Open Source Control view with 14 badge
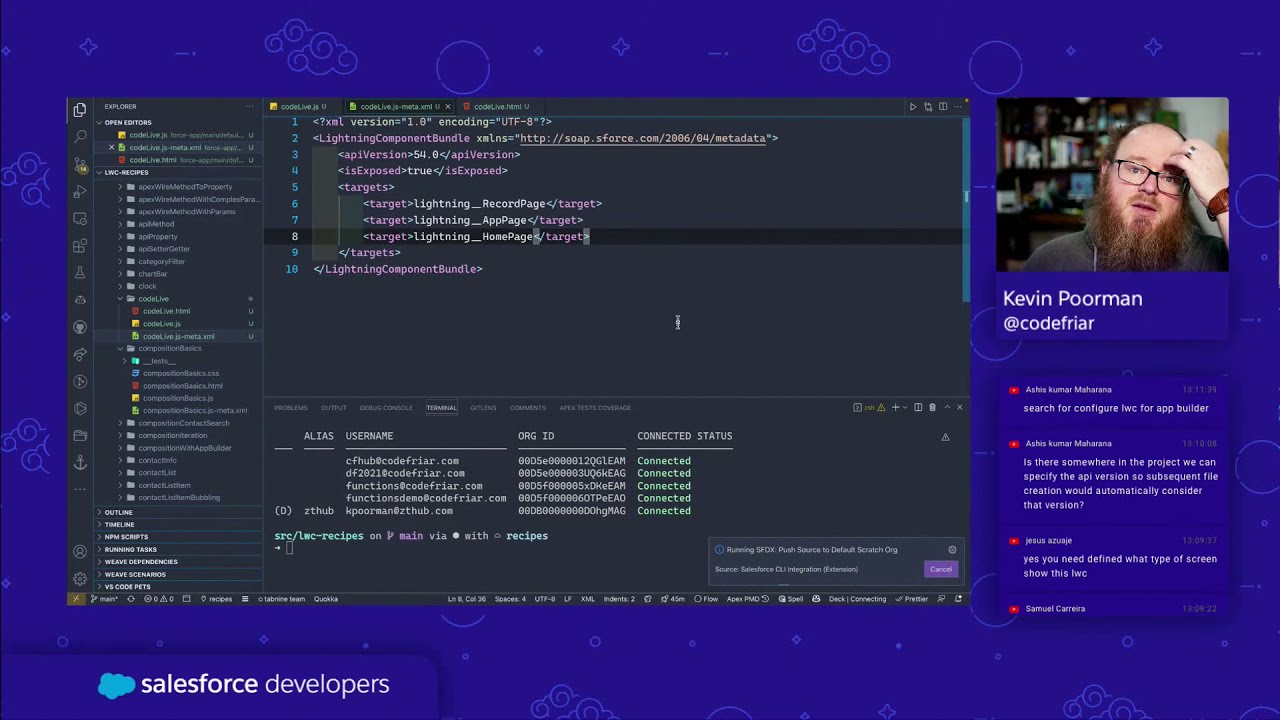The width and height of the screenshot is (1280, 720). pyautogui.click(x=80, y=164)
